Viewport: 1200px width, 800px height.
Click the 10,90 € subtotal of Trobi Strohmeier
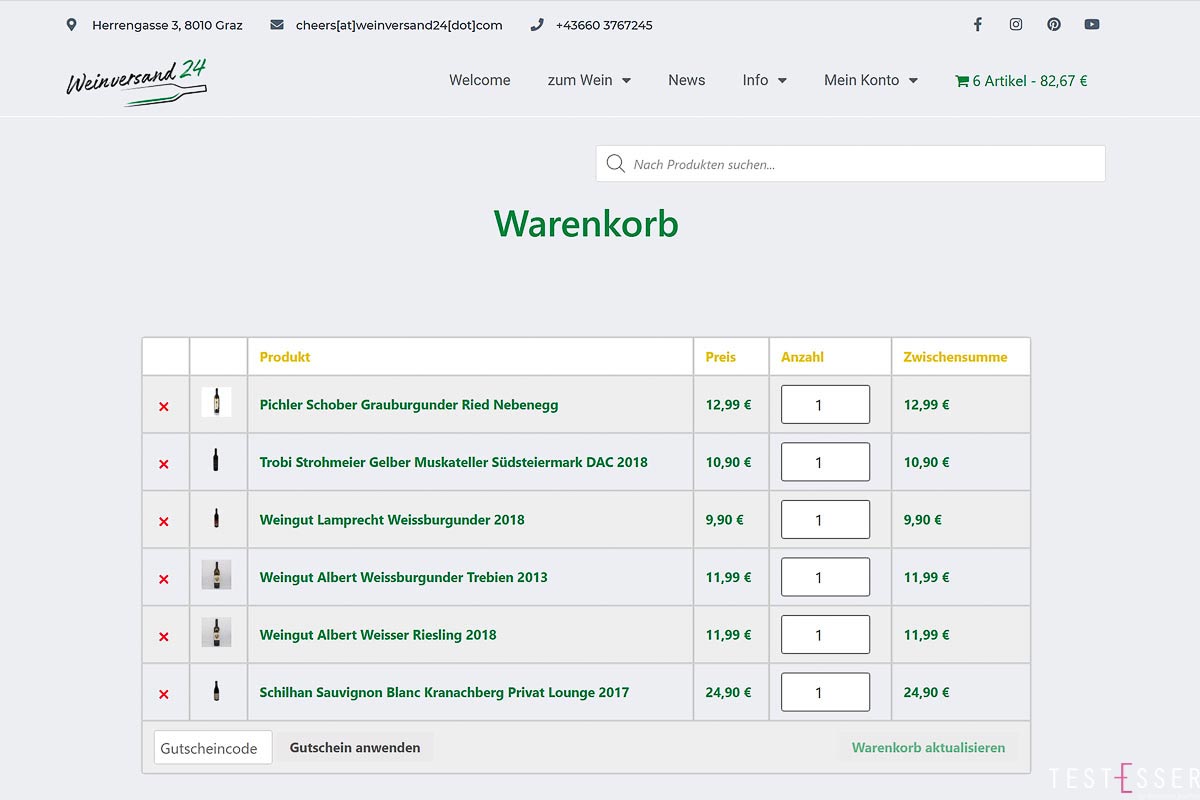pyautogui.click(x=927, y=462)
